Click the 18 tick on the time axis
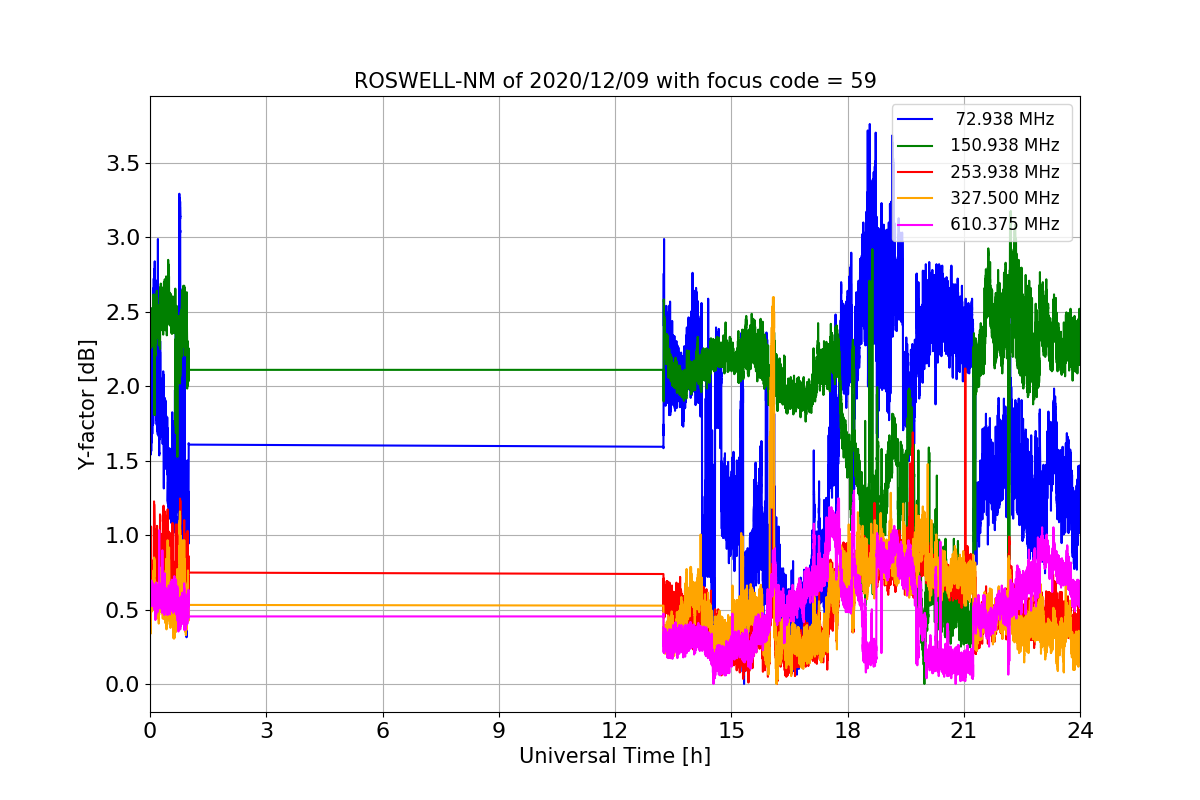 [847, 731]
